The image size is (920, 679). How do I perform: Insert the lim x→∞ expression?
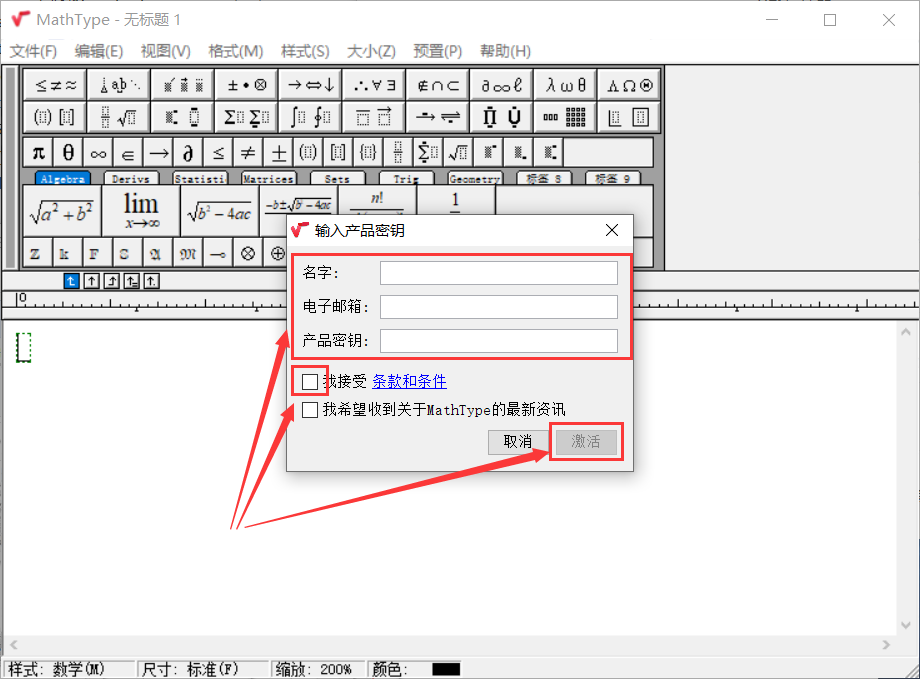click(x=141, y=211)
